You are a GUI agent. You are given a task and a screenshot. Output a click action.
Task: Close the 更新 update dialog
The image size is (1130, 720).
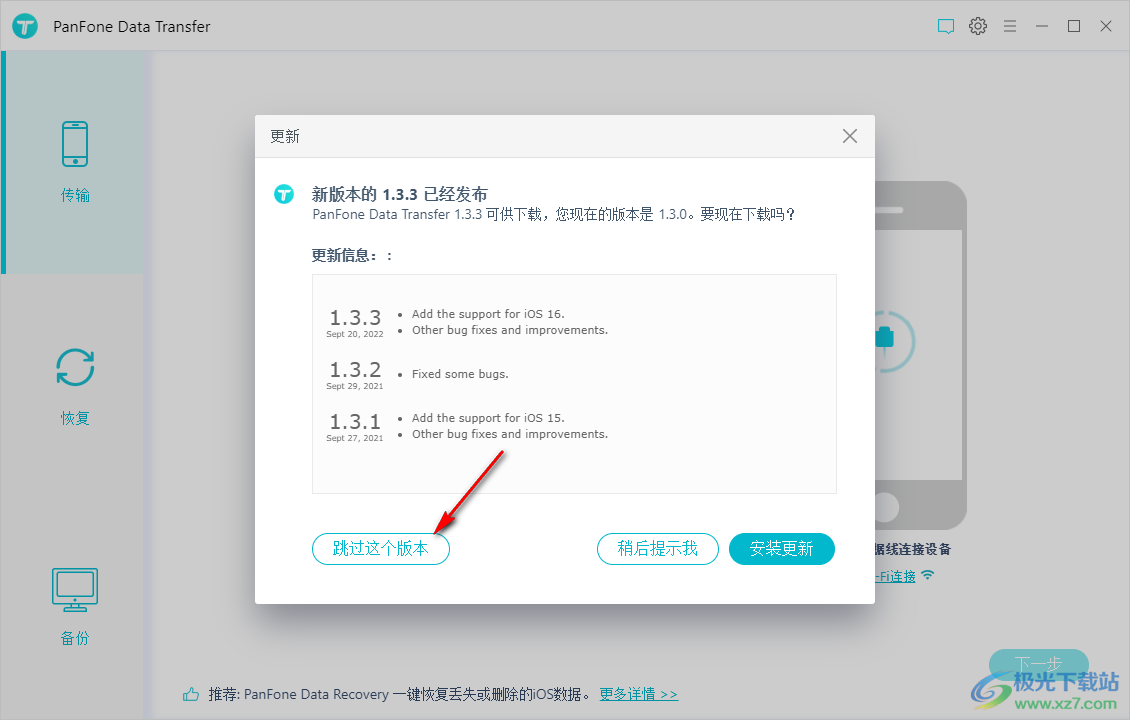pos(850,136)
